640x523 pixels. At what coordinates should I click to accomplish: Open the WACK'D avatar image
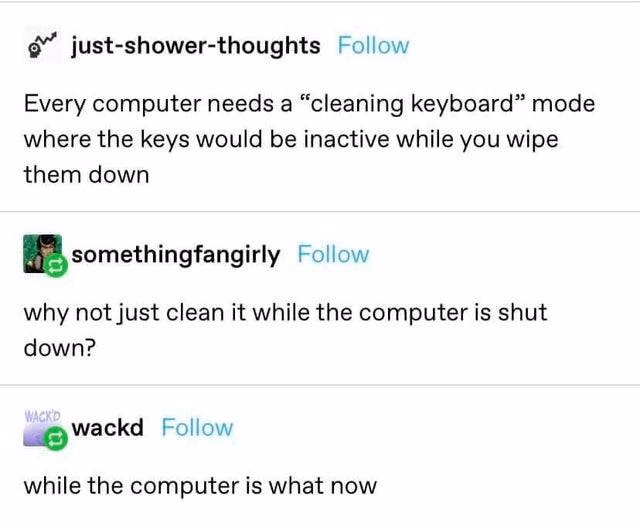42,427
